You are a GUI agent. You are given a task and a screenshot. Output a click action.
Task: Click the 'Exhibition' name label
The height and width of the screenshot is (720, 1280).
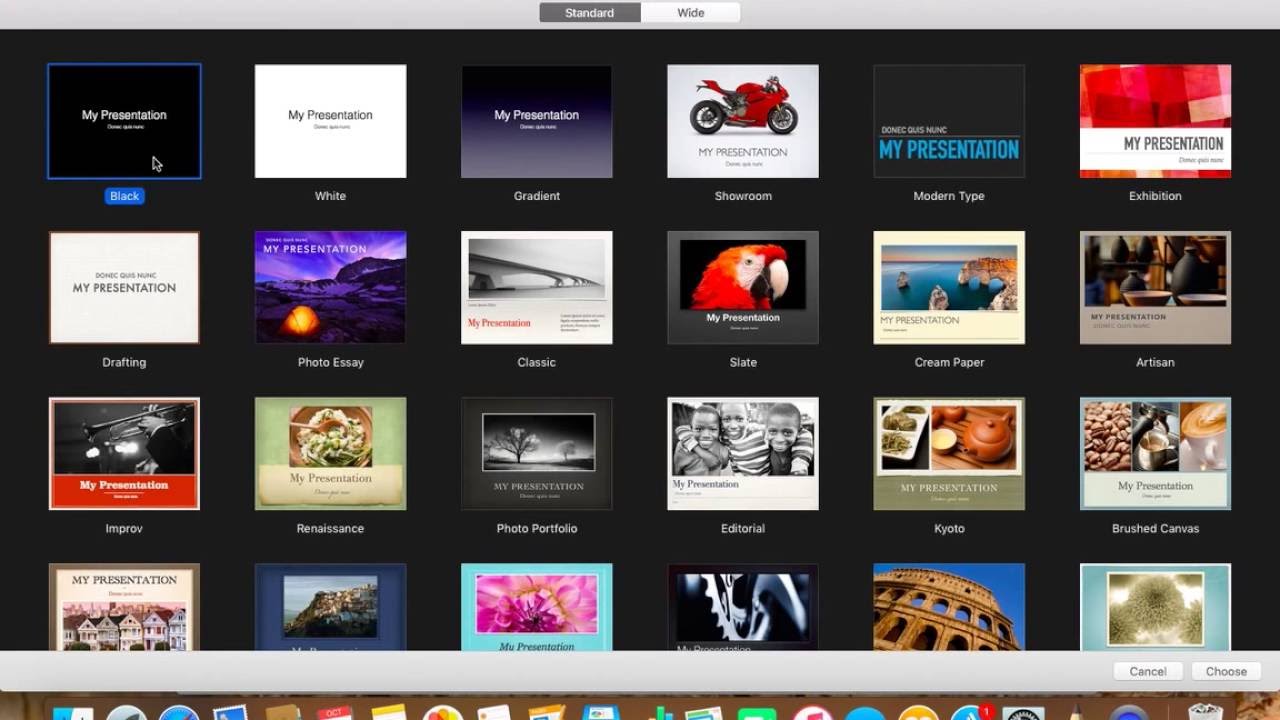tap(1155, 196)
